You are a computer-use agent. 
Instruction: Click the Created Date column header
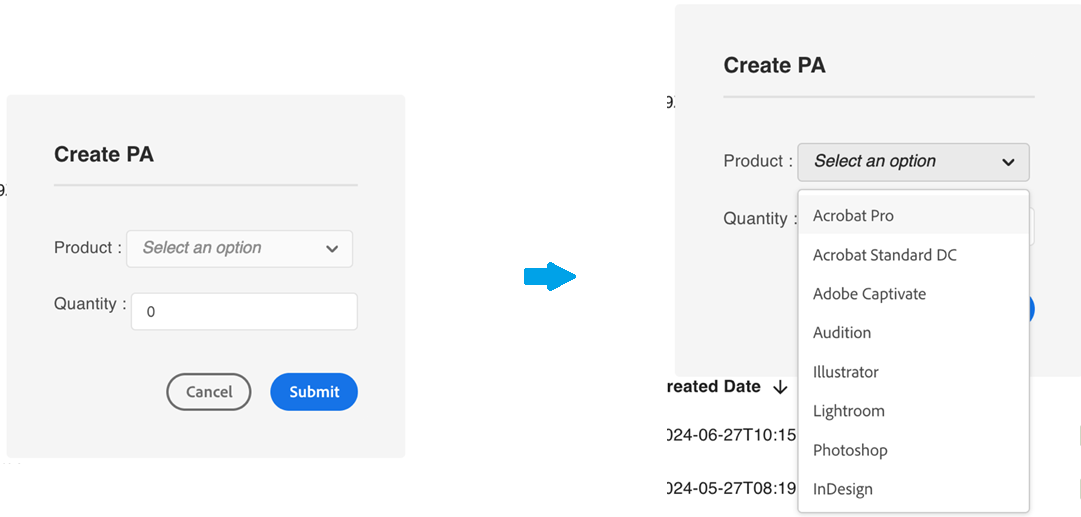714,387
